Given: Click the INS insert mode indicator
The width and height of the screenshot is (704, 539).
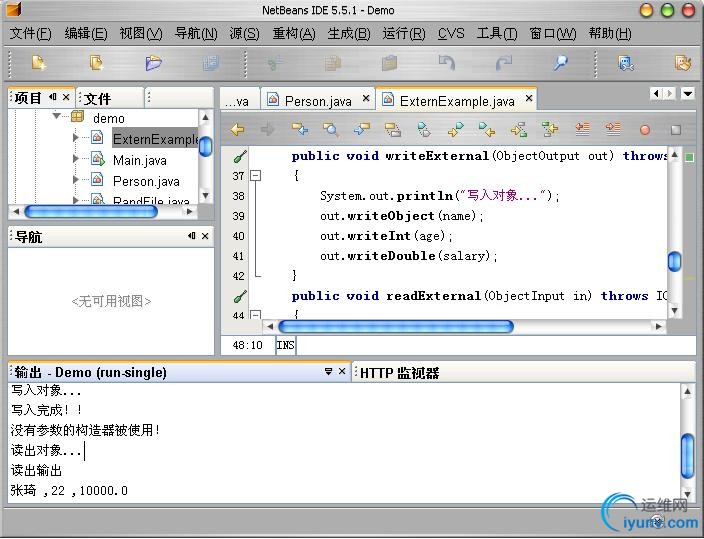Looking at the screenshot, I should pyautogui.click(x=286, y=345).
